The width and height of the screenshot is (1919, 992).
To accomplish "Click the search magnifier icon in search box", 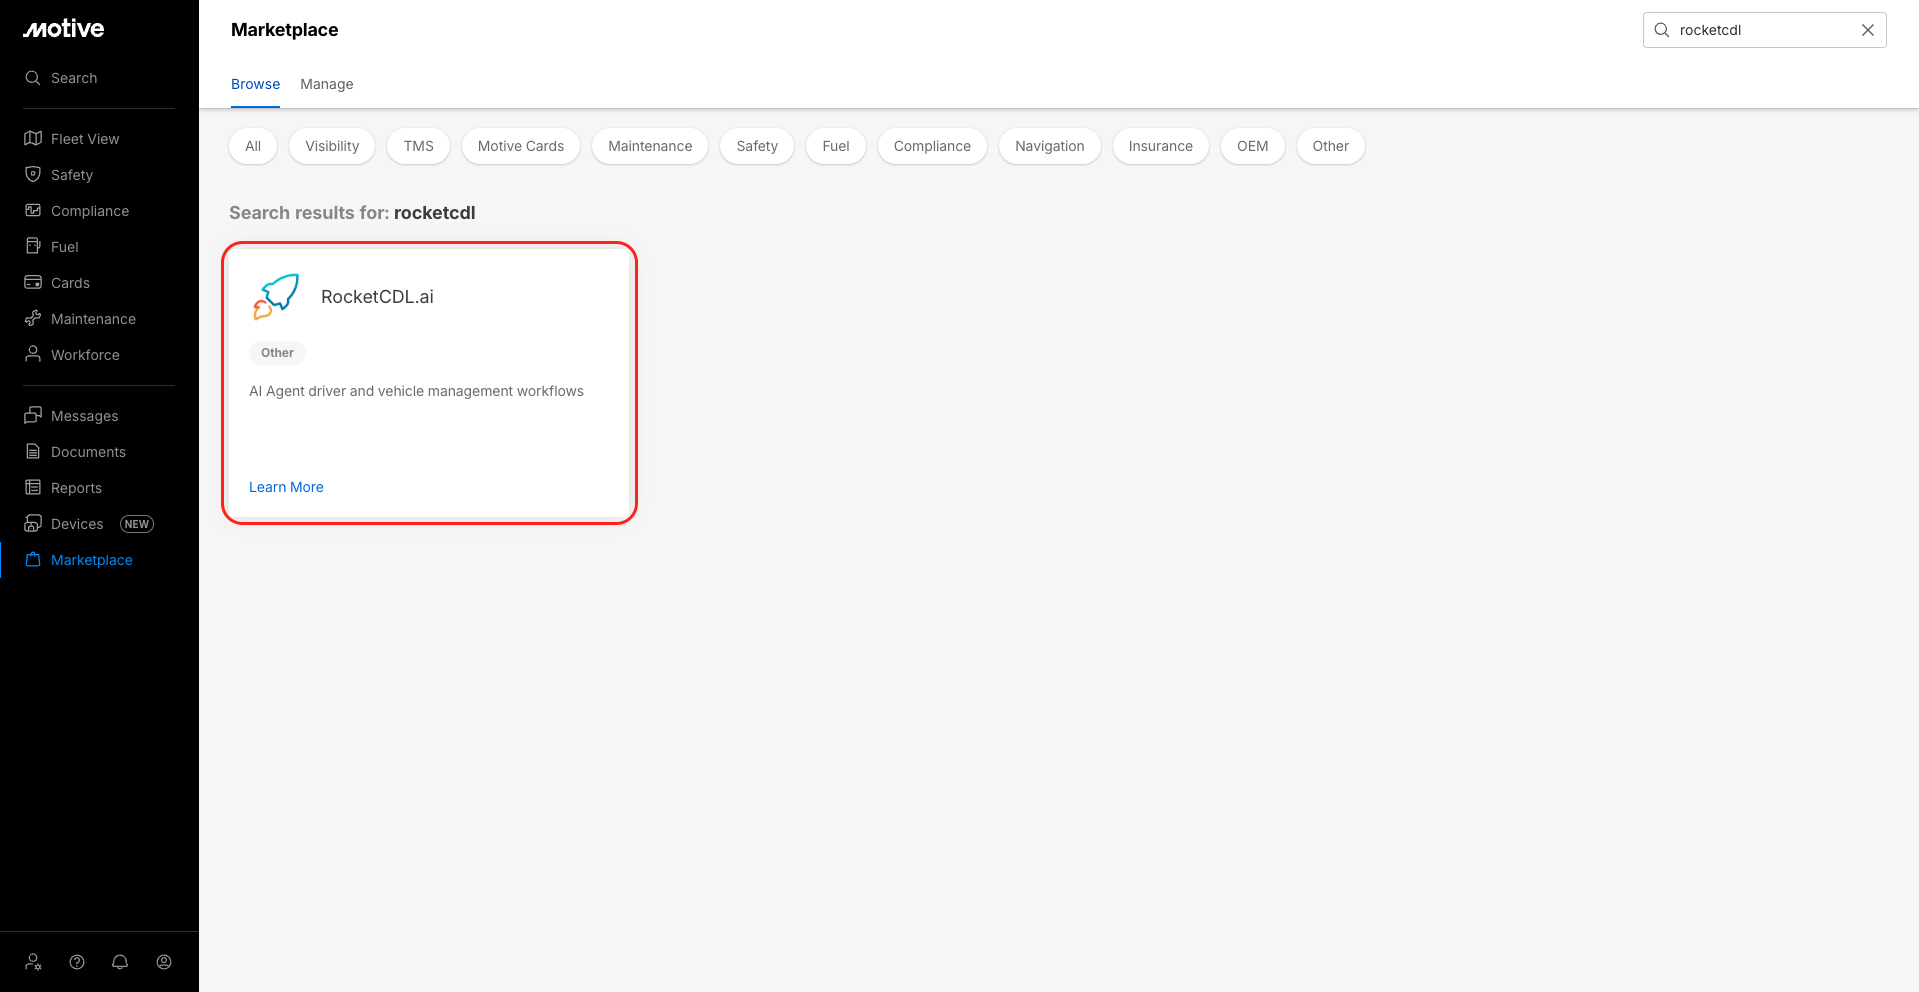I will tap(1662, 30).
